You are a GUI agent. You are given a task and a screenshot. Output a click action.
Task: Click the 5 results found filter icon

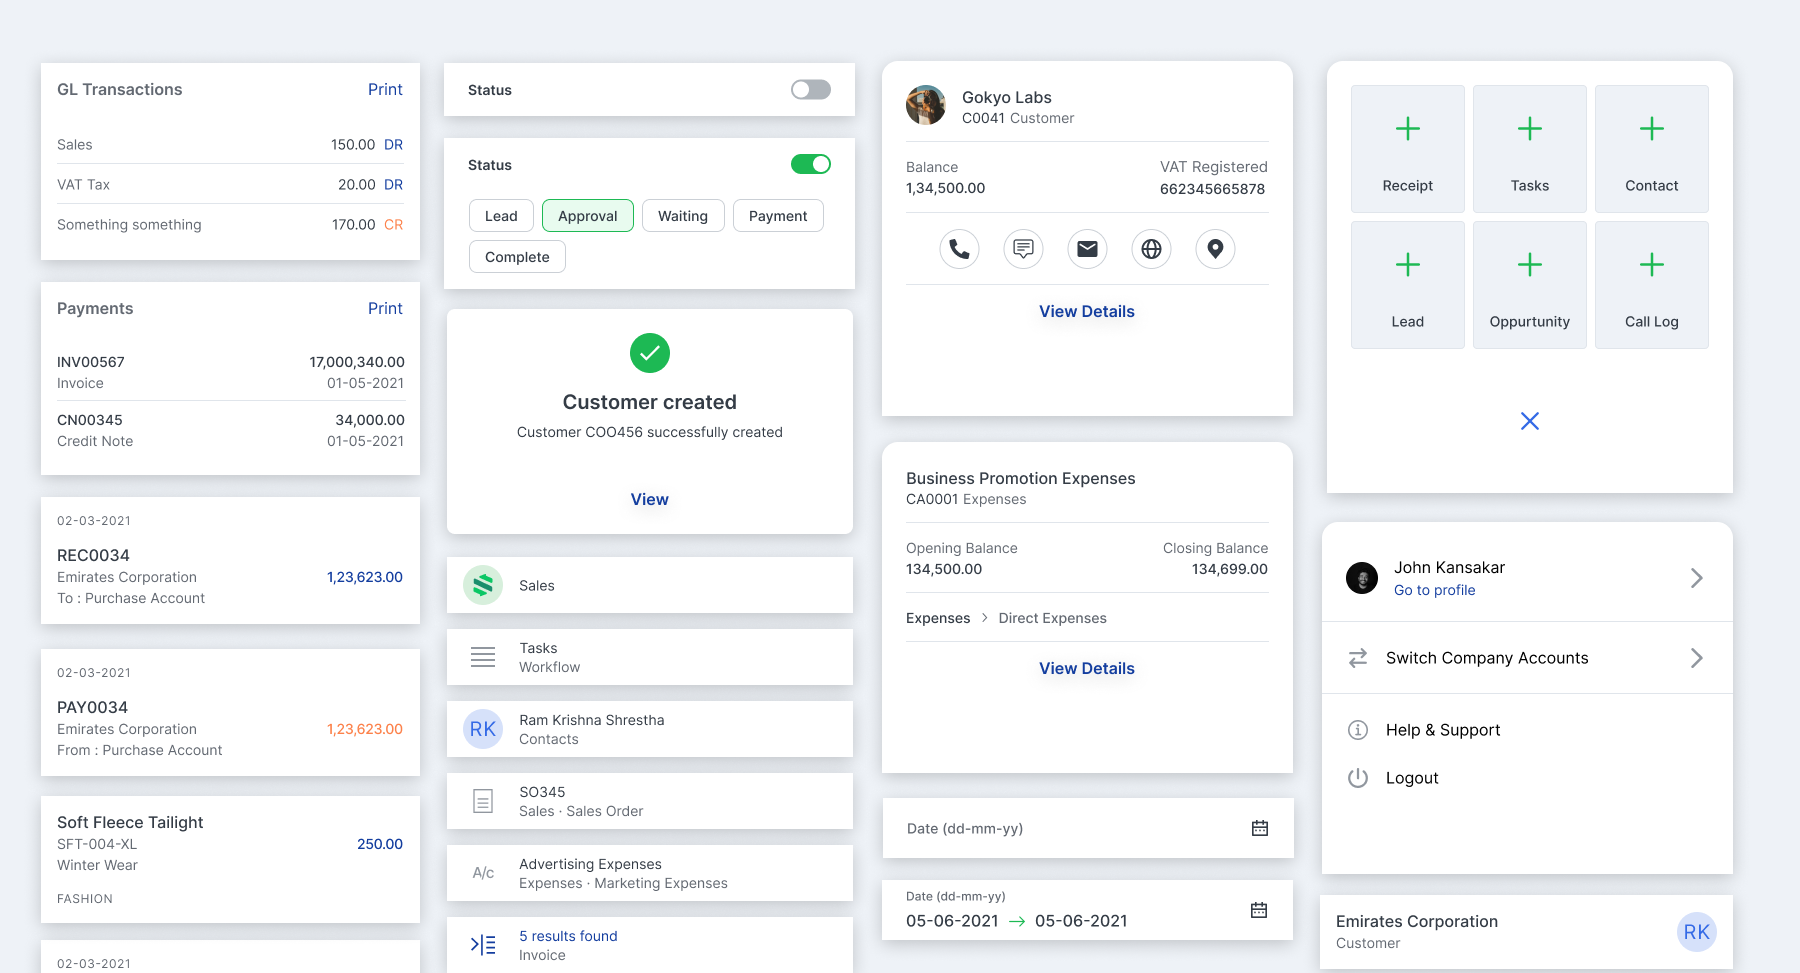[483, 945]
